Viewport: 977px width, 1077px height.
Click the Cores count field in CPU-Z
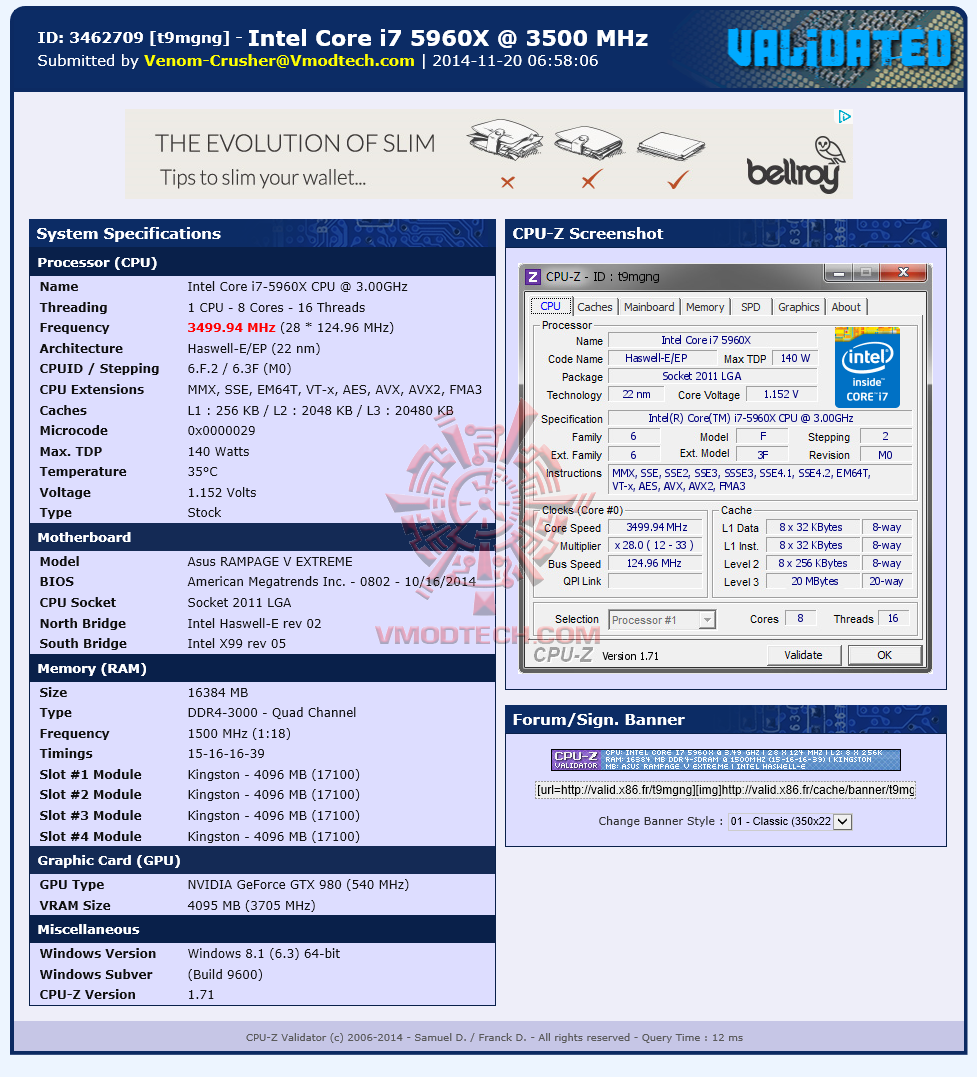pos(800,619)
